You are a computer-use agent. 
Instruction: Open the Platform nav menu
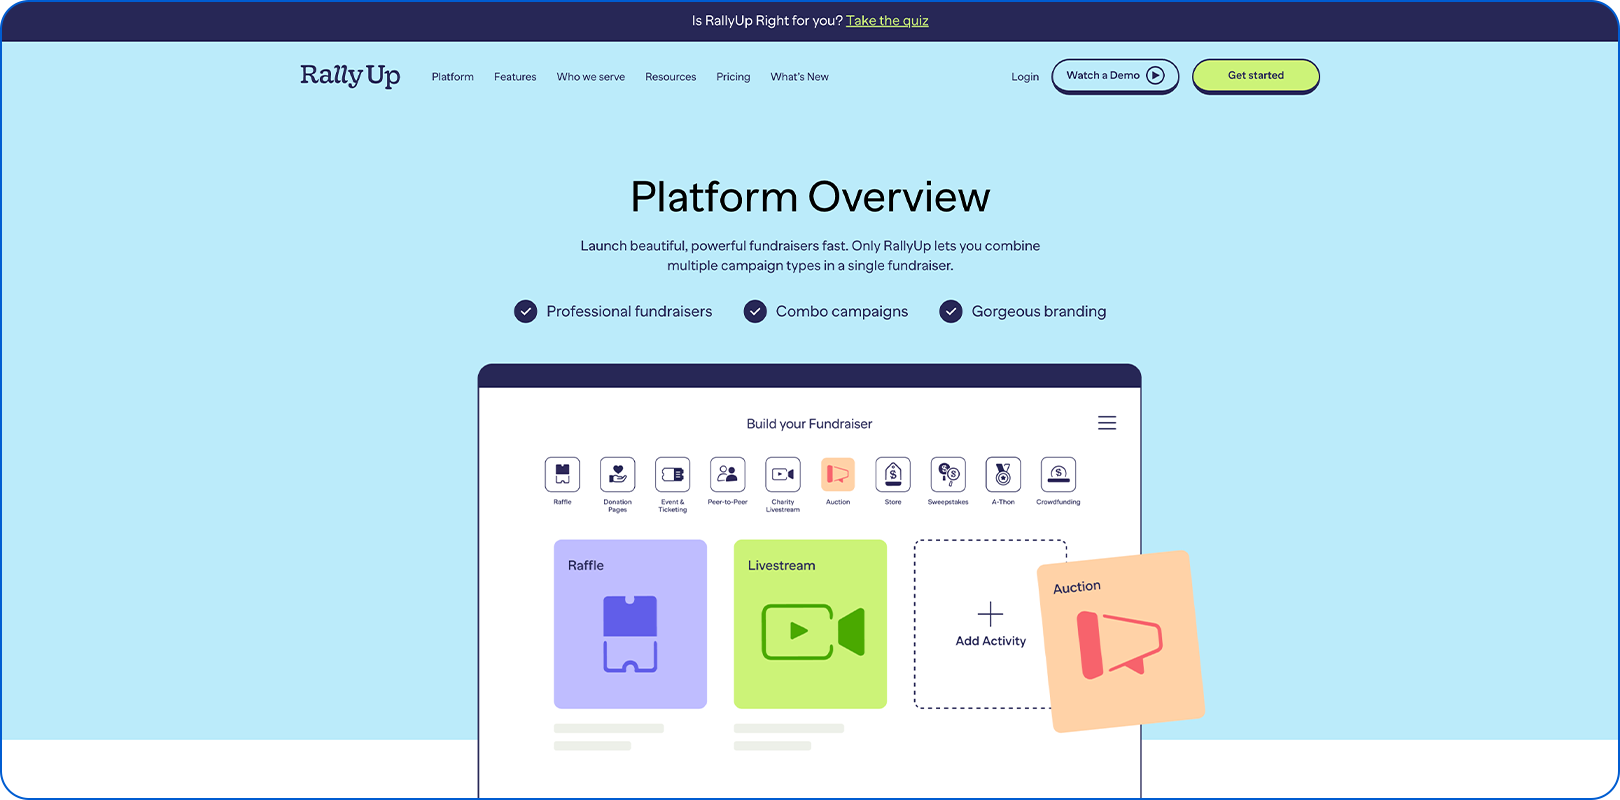pyautogui.click(x=453, y=77)
